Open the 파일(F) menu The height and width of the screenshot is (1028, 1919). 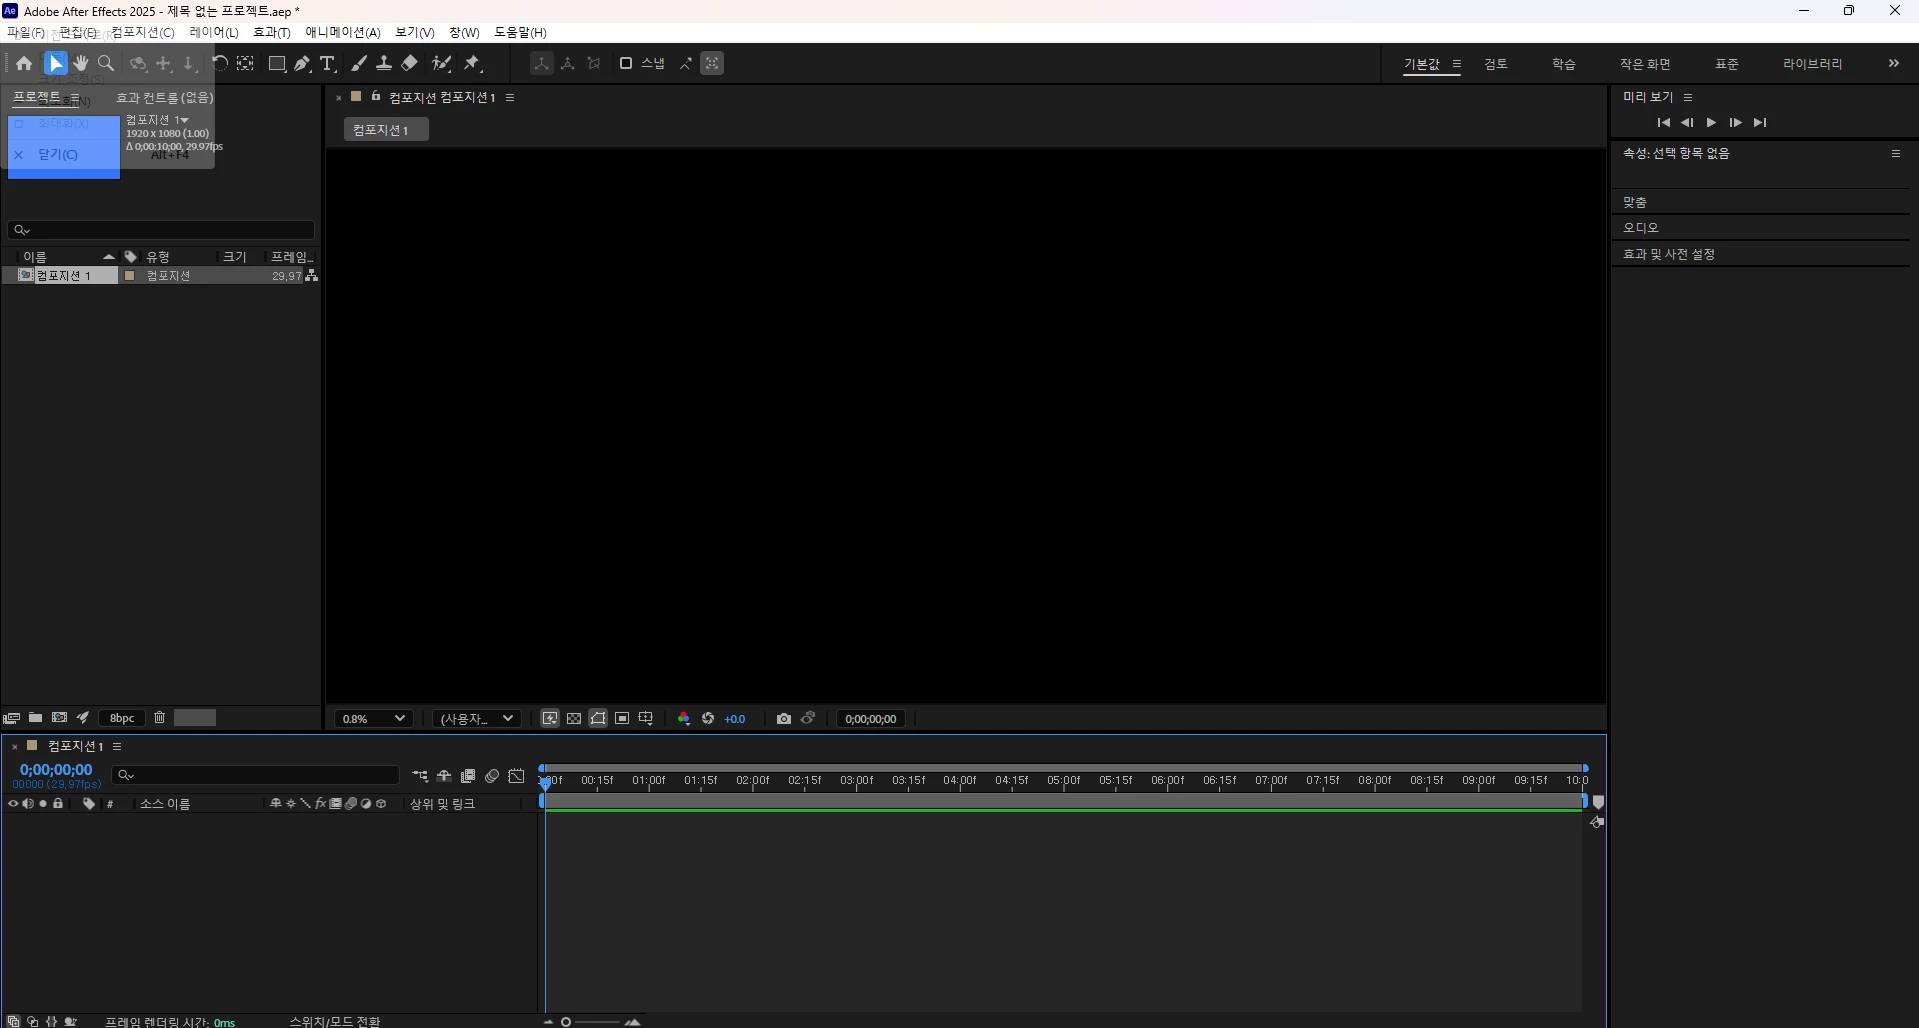pyautogui.click(x=26, y=33)
